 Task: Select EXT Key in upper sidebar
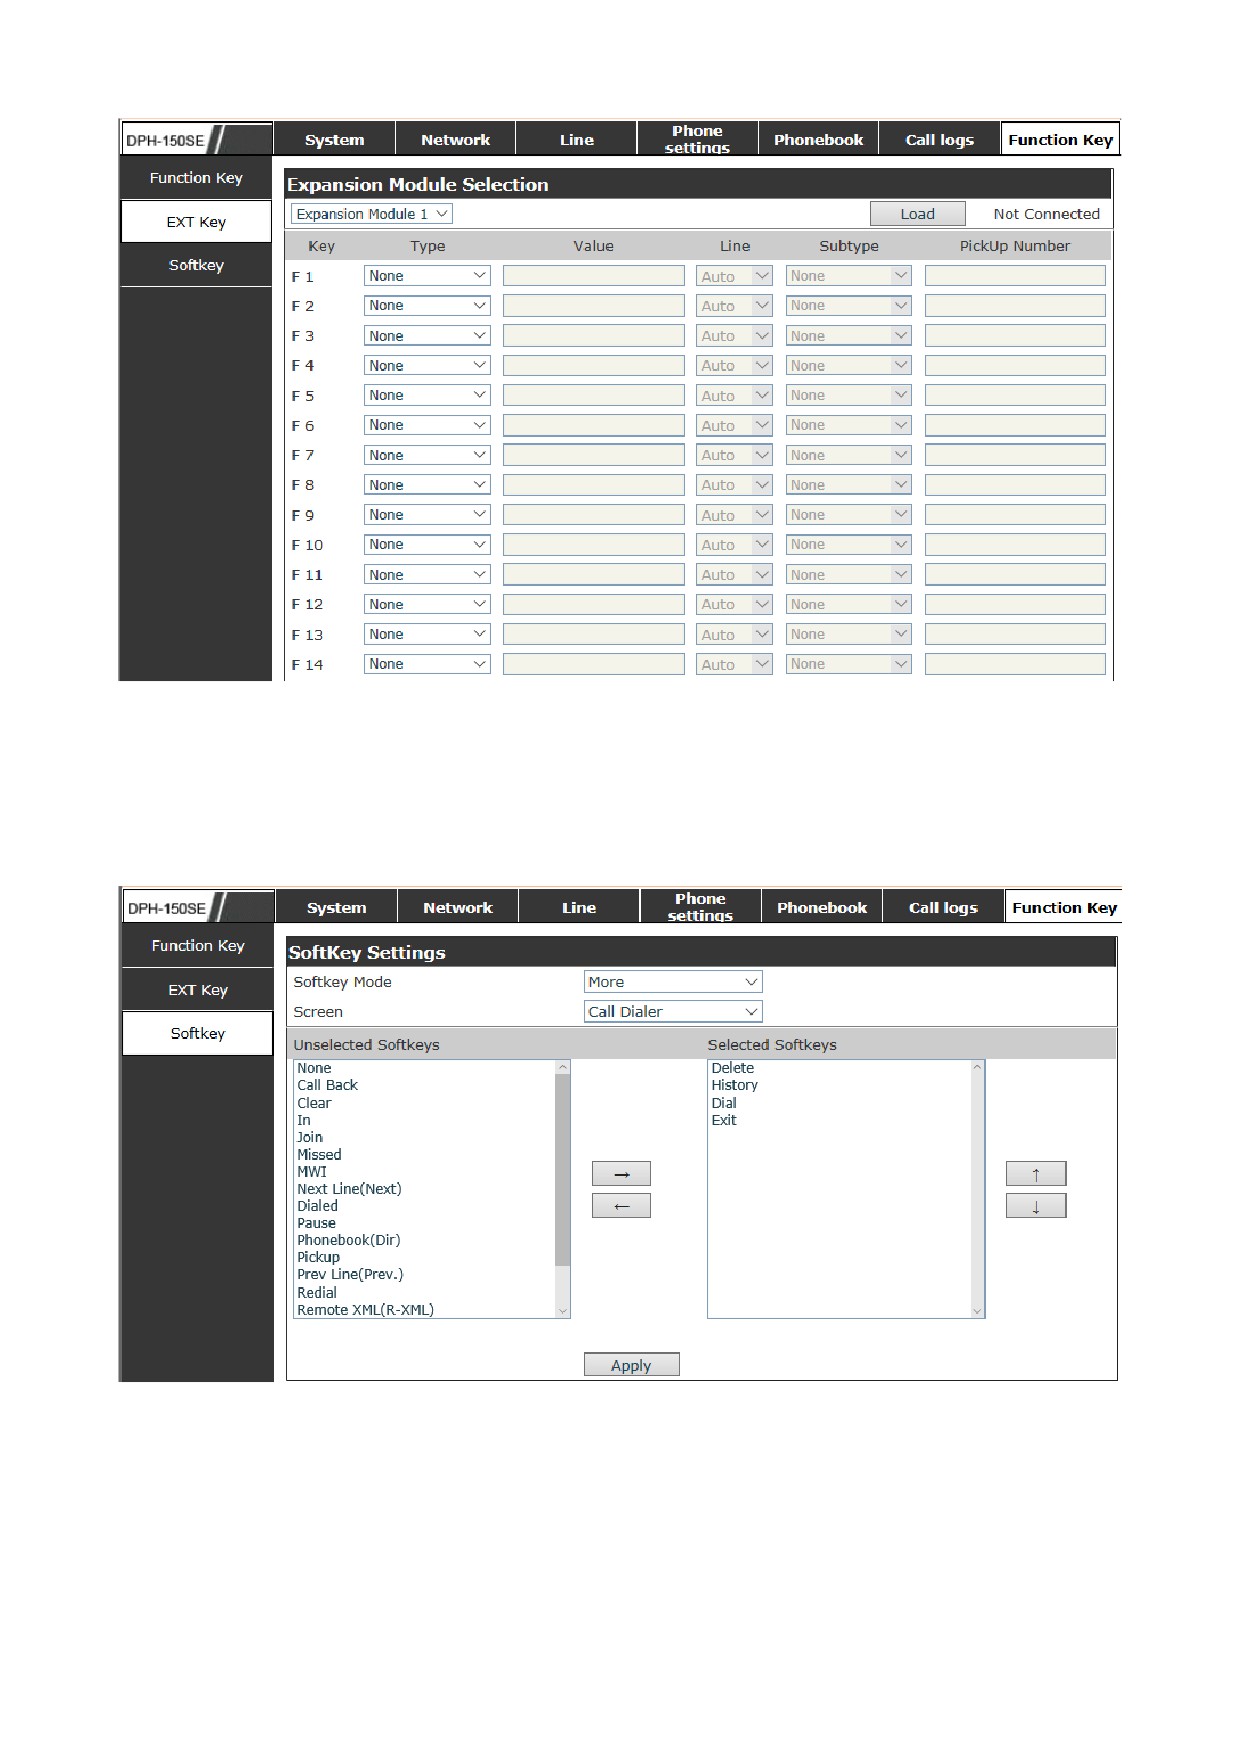196,222
